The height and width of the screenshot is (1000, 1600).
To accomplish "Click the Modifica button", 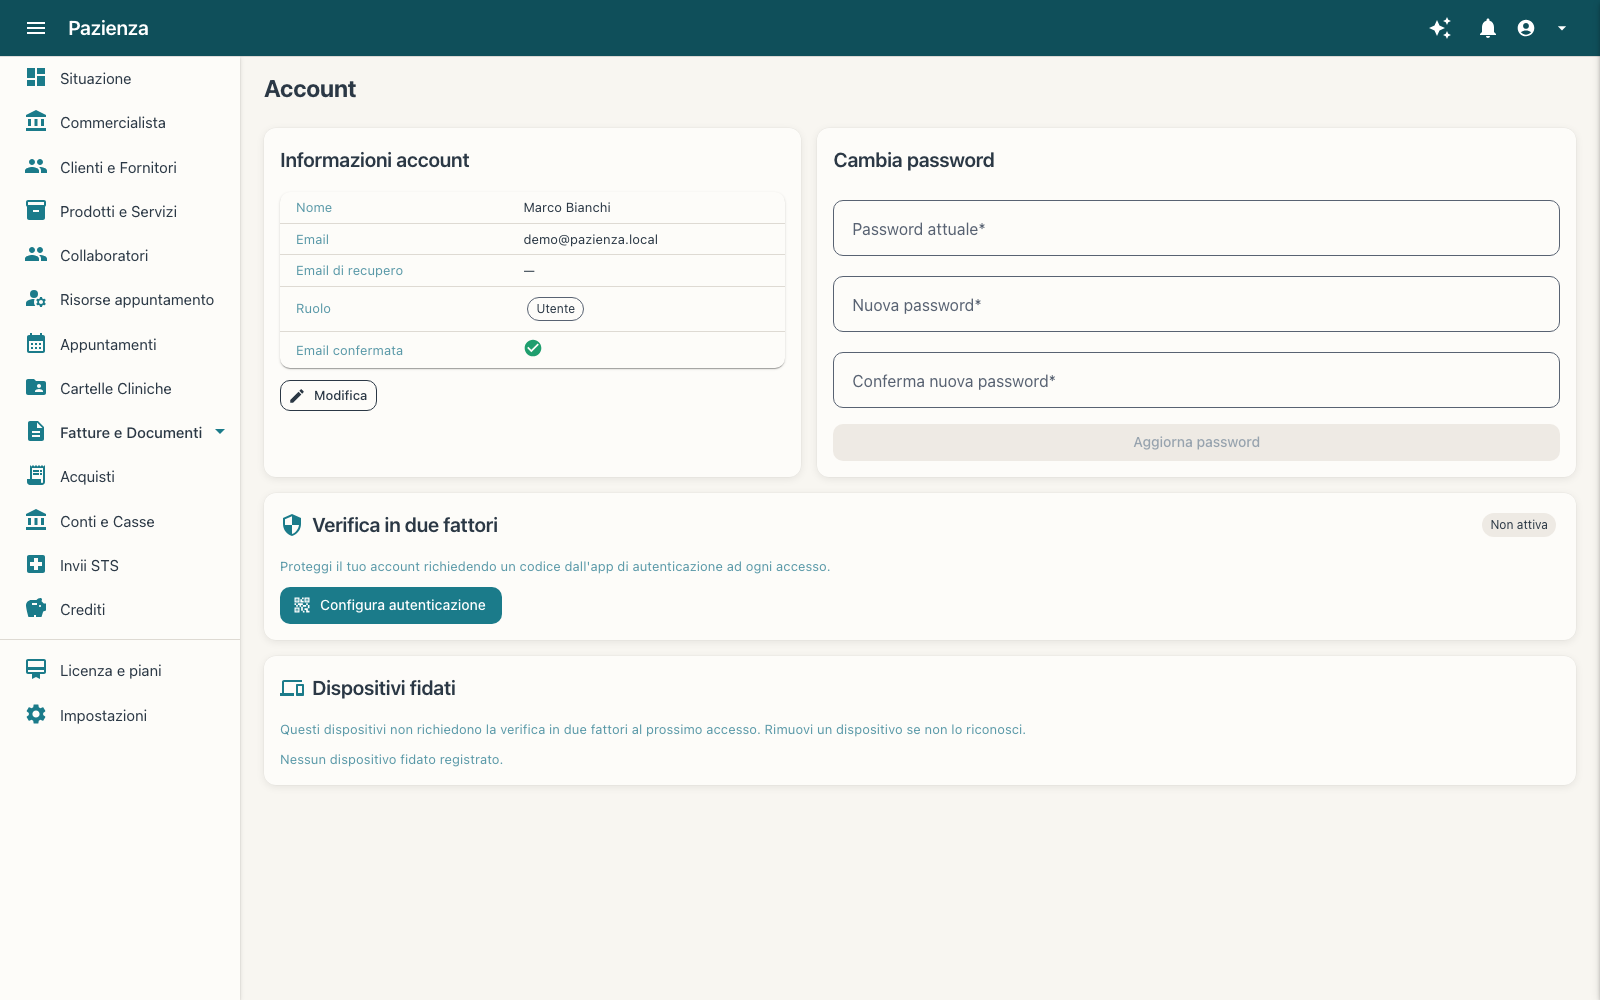I will click(x=328, y=395).
